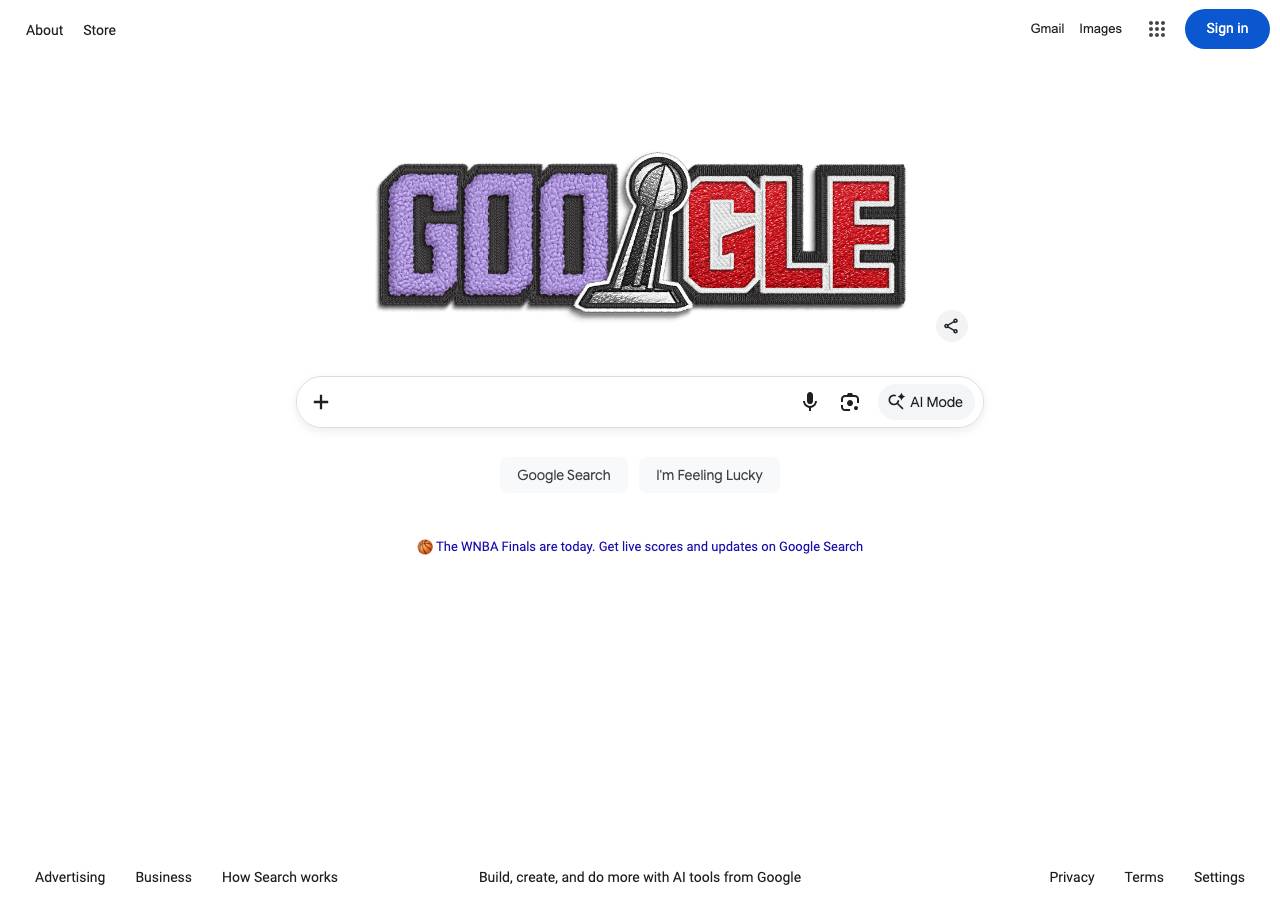Open the Gmail link

click(x=1047, y=29)
